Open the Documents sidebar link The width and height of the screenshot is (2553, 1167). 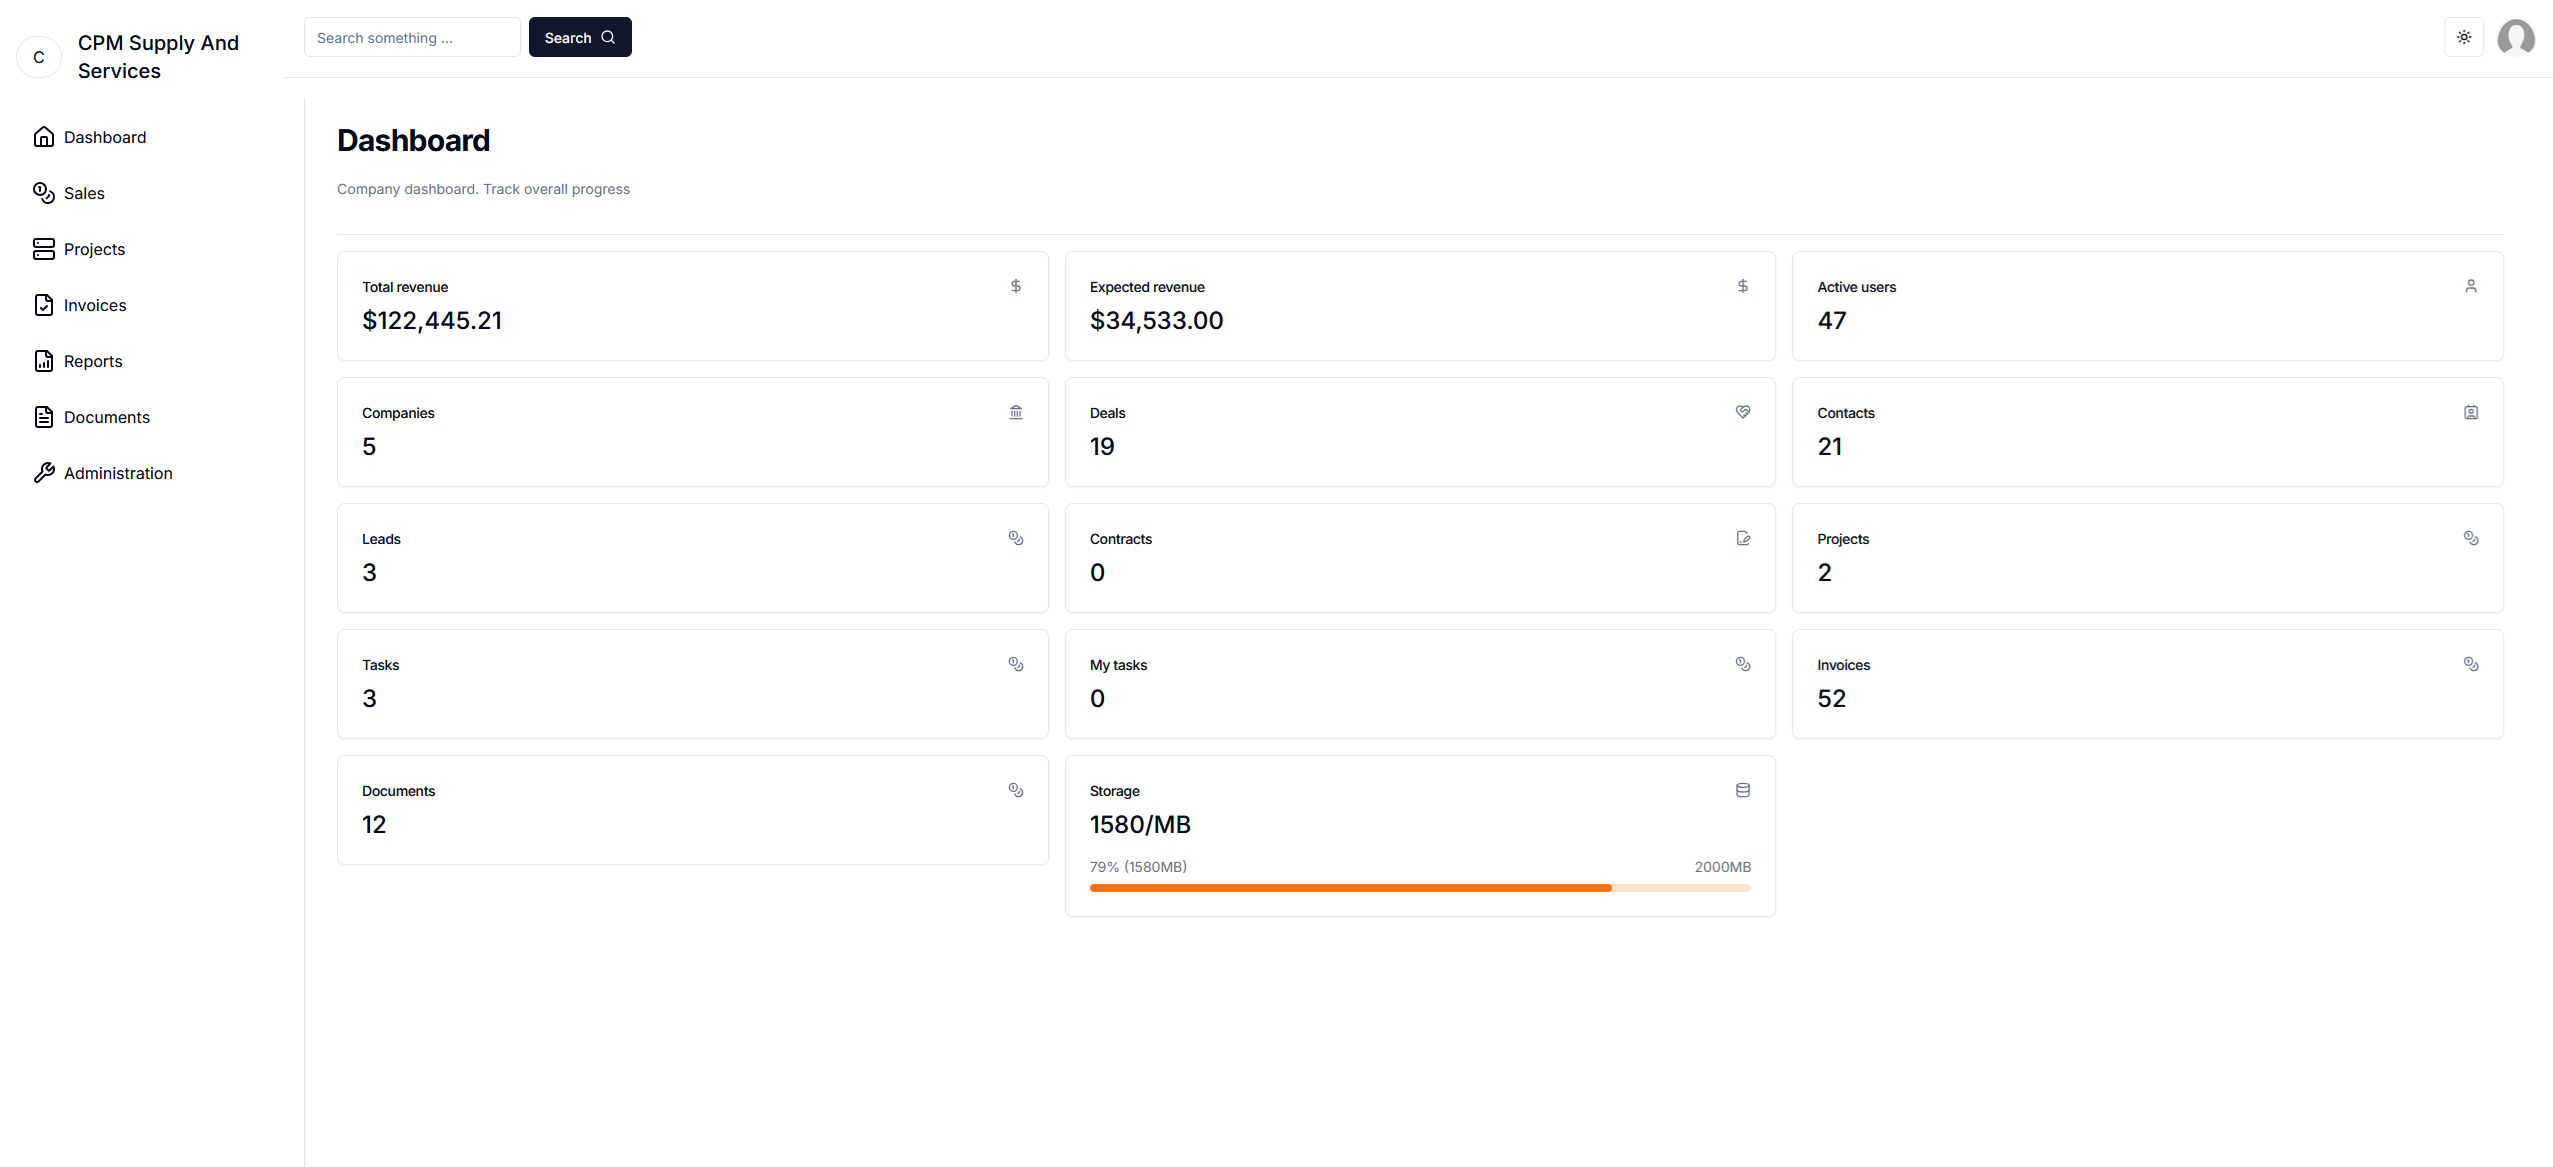click(107, 417)
